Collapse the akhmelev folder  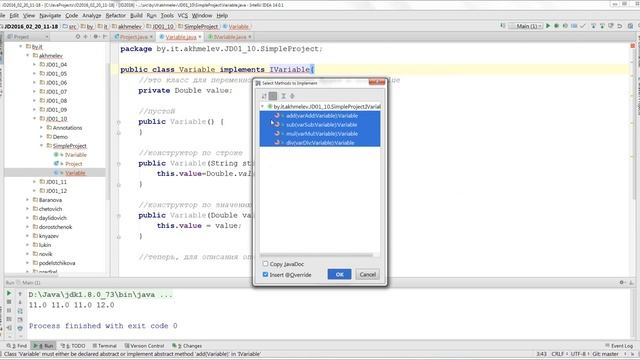coord(28,55)
